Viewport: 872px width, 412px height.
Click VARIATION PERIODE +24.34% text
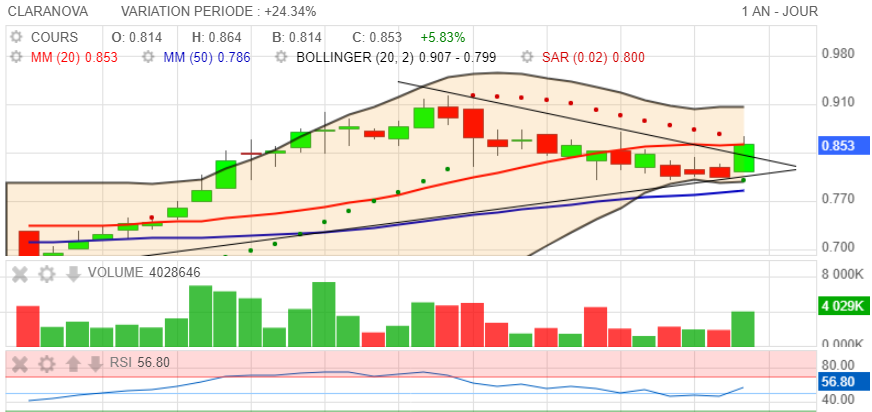pyautogui.click(x=219, y=11)
